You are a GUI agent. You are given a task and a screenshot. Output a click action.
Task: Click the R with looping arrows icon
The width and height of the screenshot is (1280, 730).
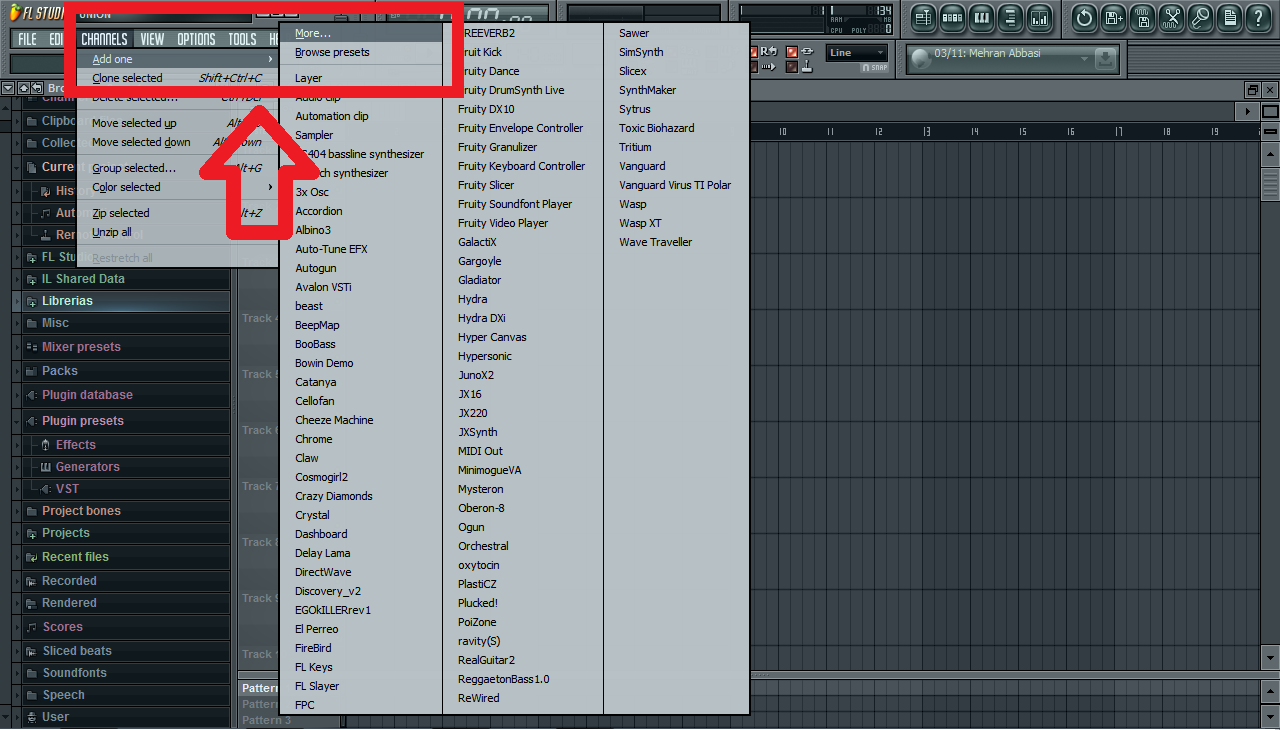(769, 51)
